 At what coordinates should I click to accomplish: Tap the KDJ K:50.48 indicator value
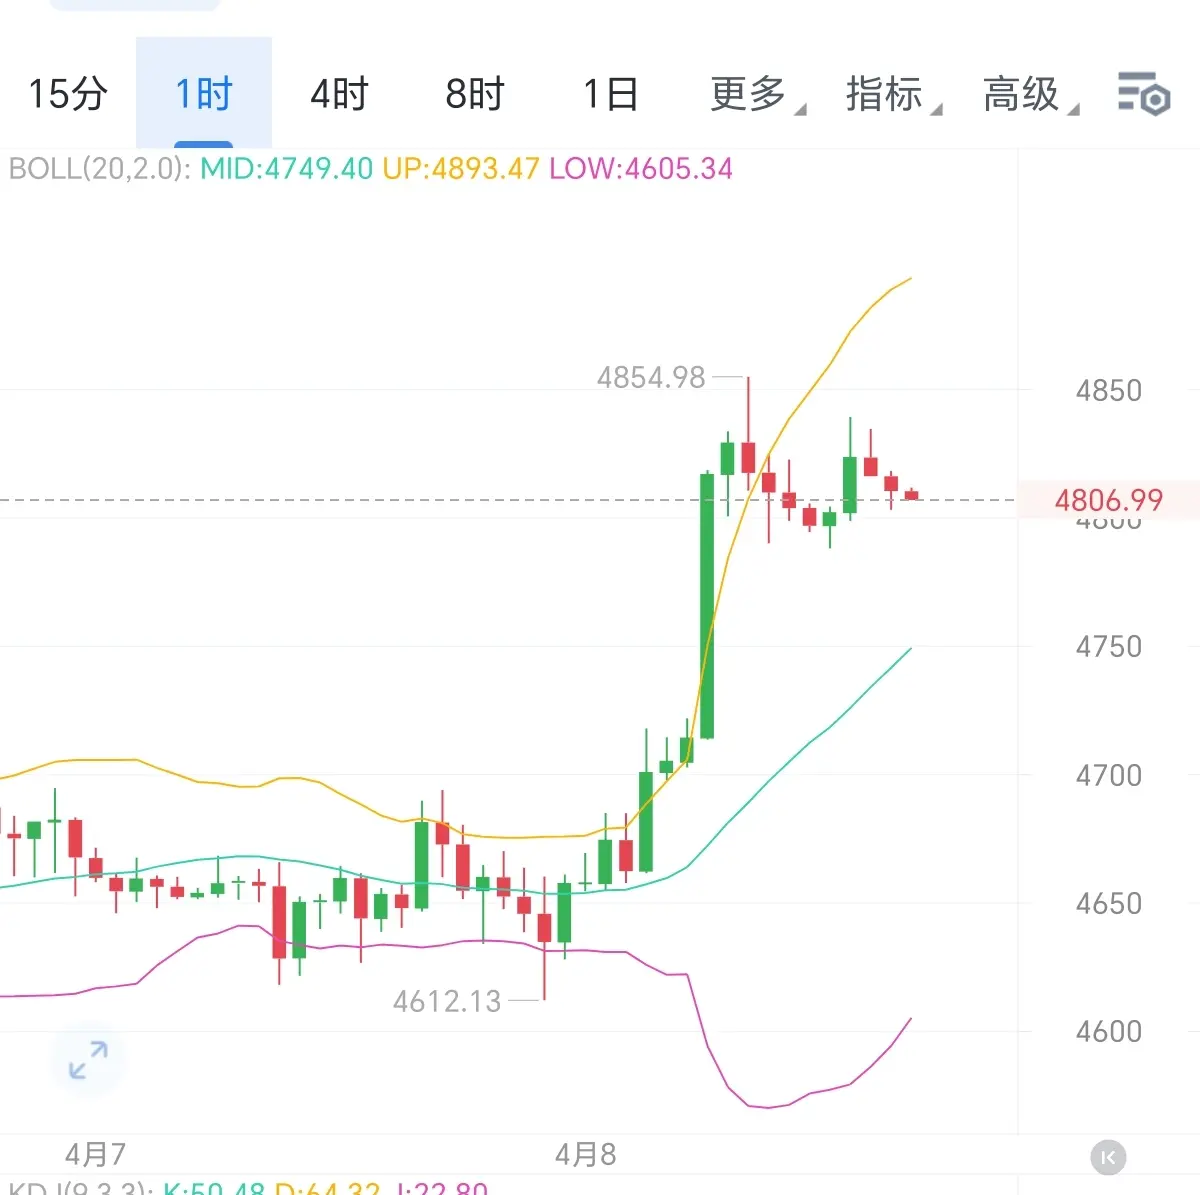(213, 1187)
